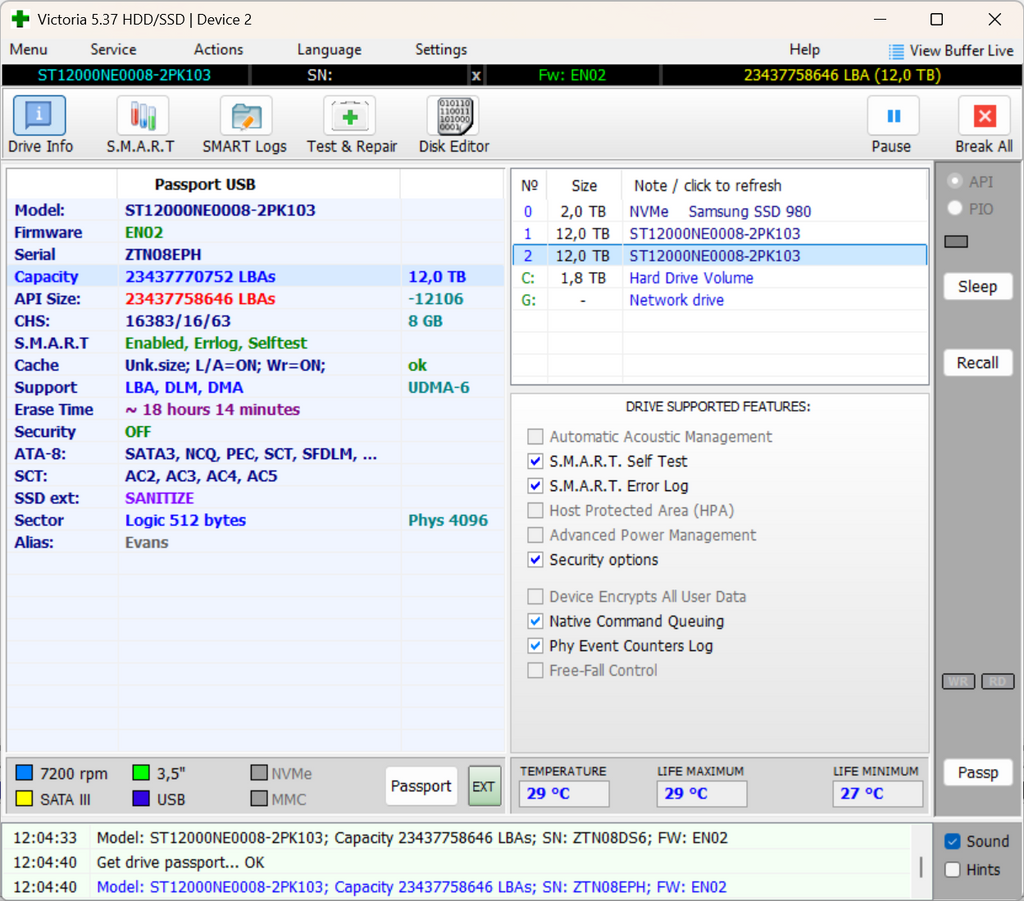Enable the Hints checkbox
The height and width of the screenshot is (901, 1024).
tap(952, 870)
